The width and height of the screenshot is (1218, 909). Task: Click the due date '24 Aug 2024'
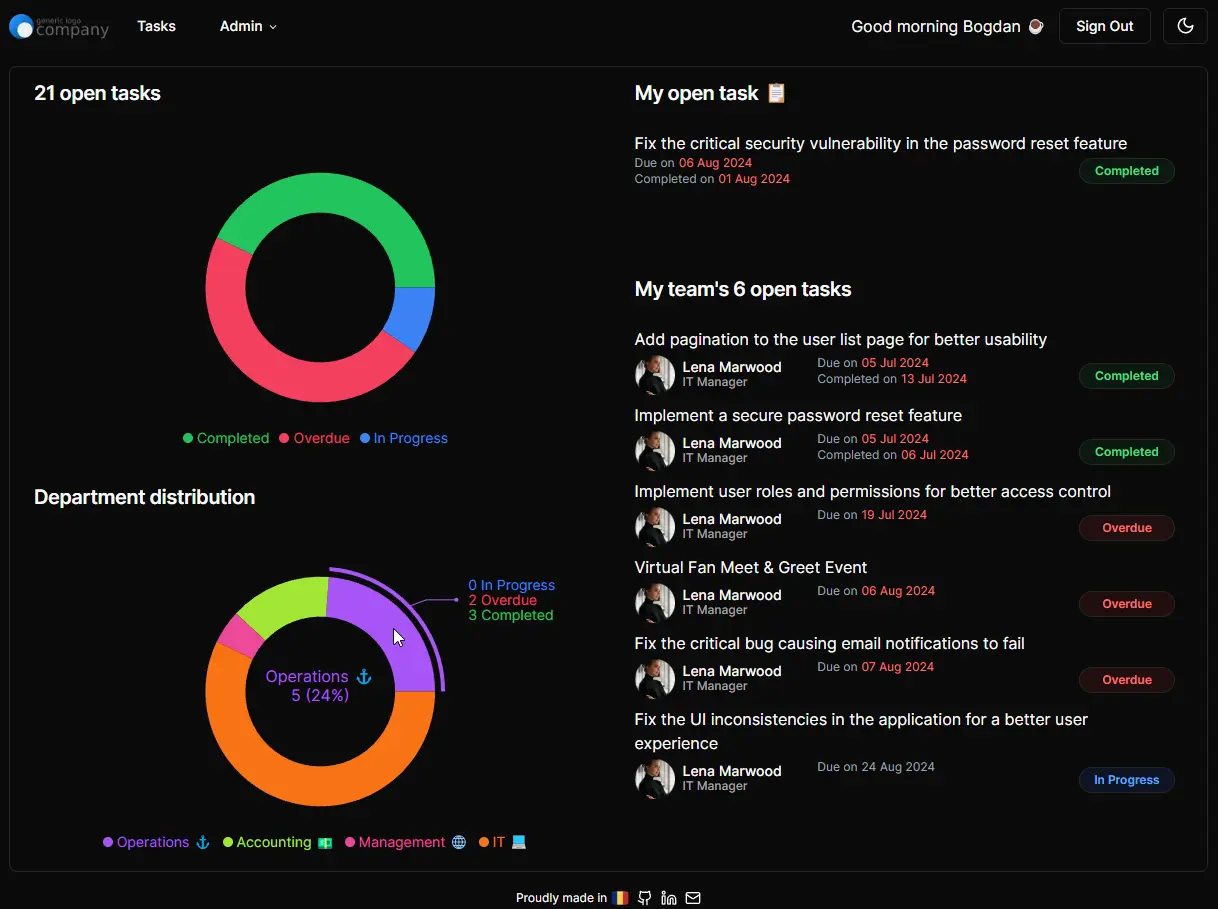[x=898, y=767]
